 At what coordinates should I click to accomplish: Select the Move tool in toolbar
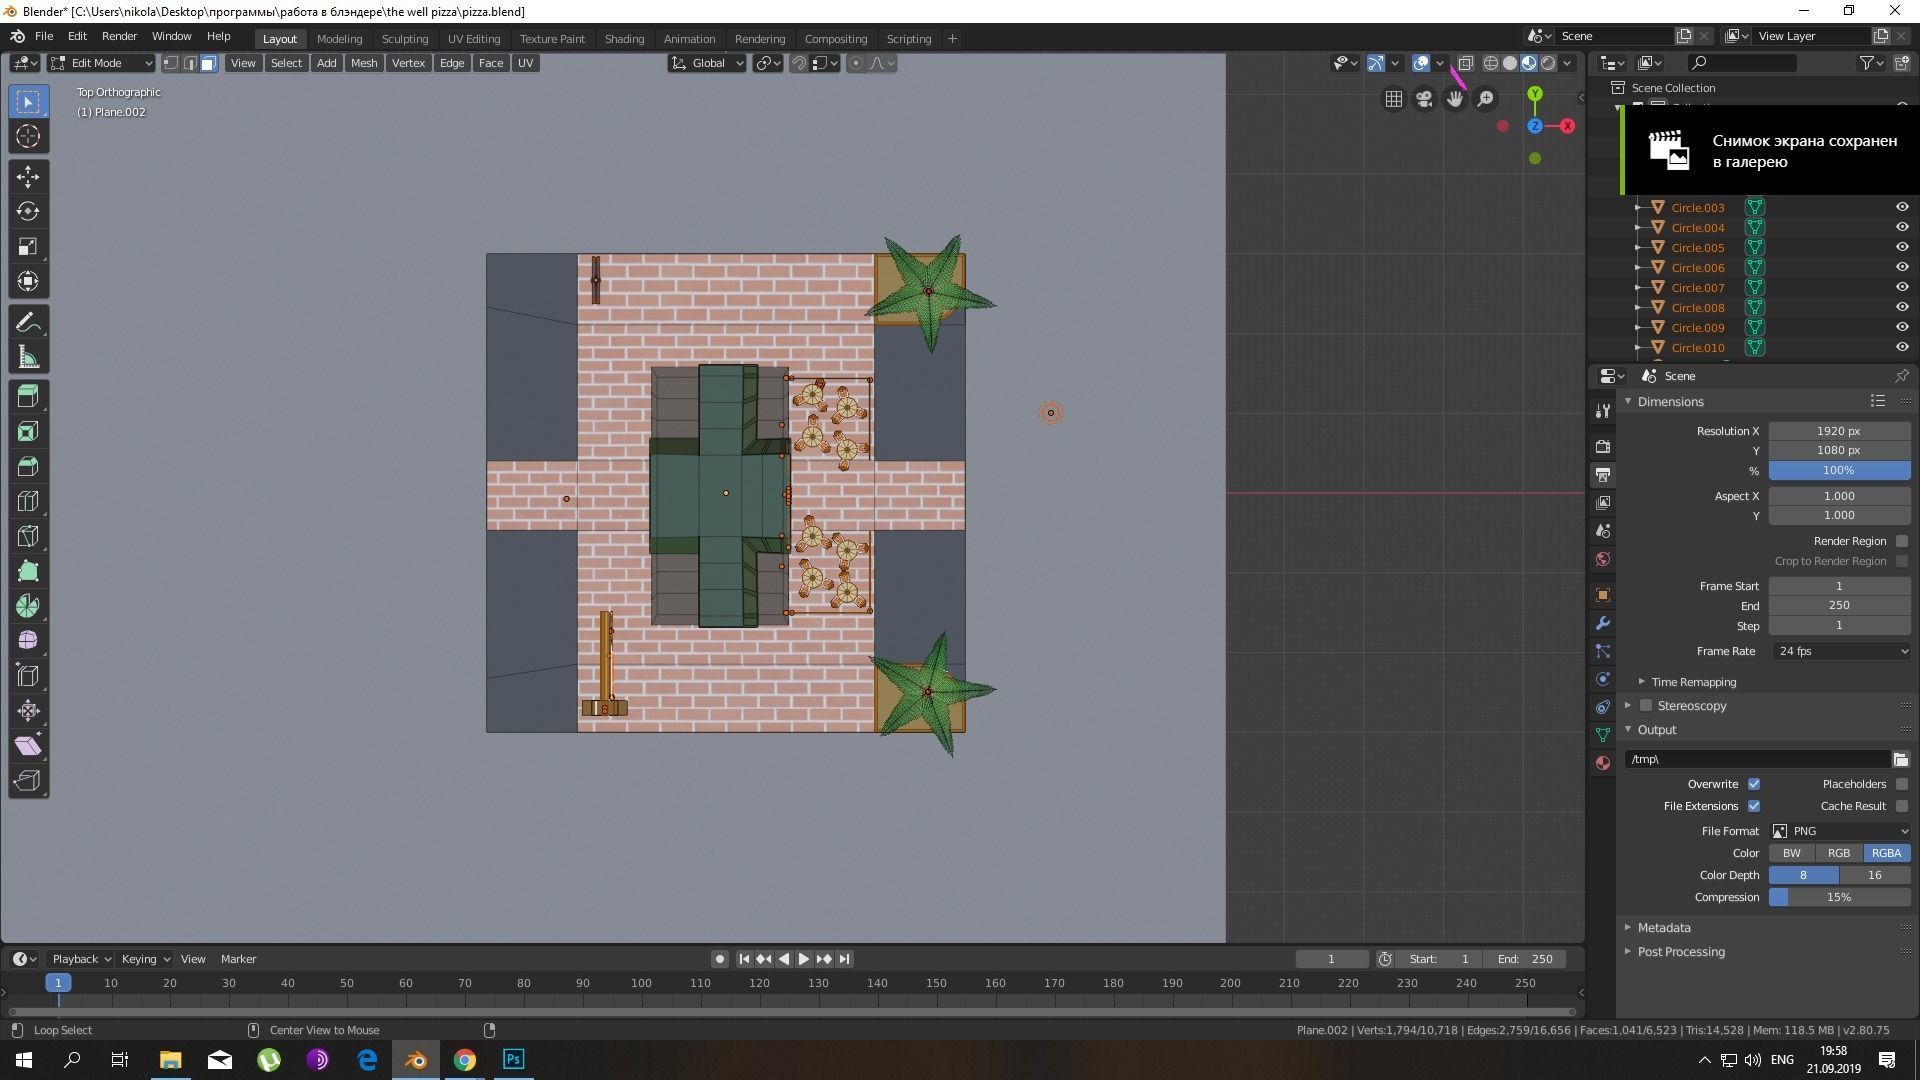click(x=28, y=177)
